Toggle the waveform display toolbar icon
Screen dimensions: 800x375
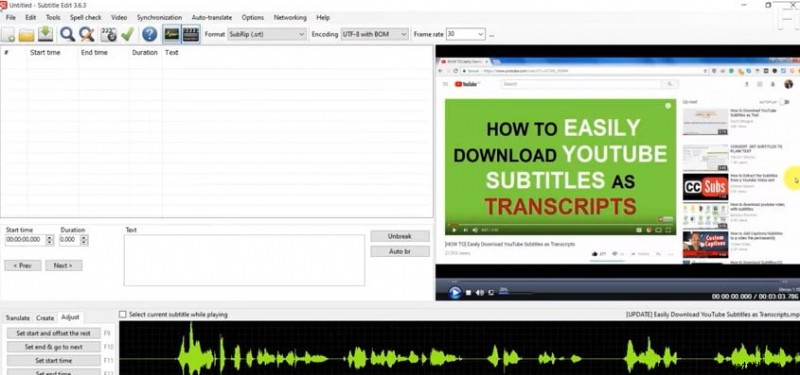click(172, 34)
